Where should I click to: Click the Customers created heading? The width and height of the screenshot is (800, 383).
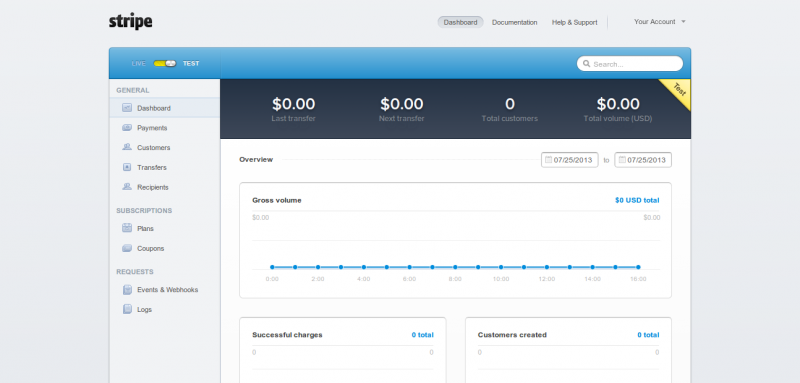[512, 335]
